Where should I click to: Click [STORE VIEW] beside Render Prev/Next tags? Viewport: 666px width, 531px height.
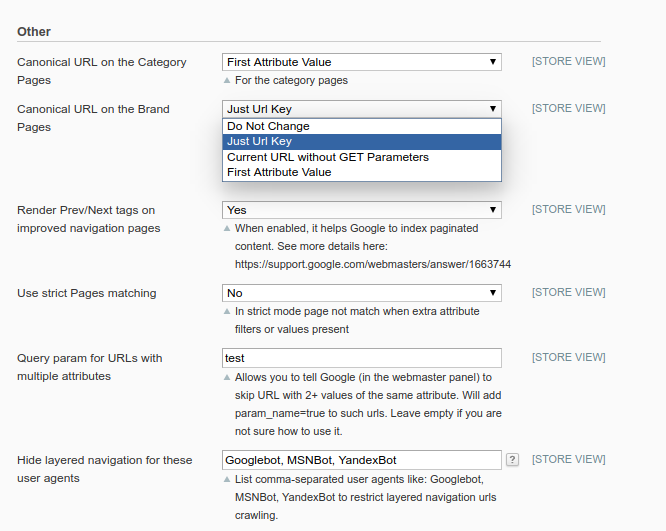(x=568, y=210)
